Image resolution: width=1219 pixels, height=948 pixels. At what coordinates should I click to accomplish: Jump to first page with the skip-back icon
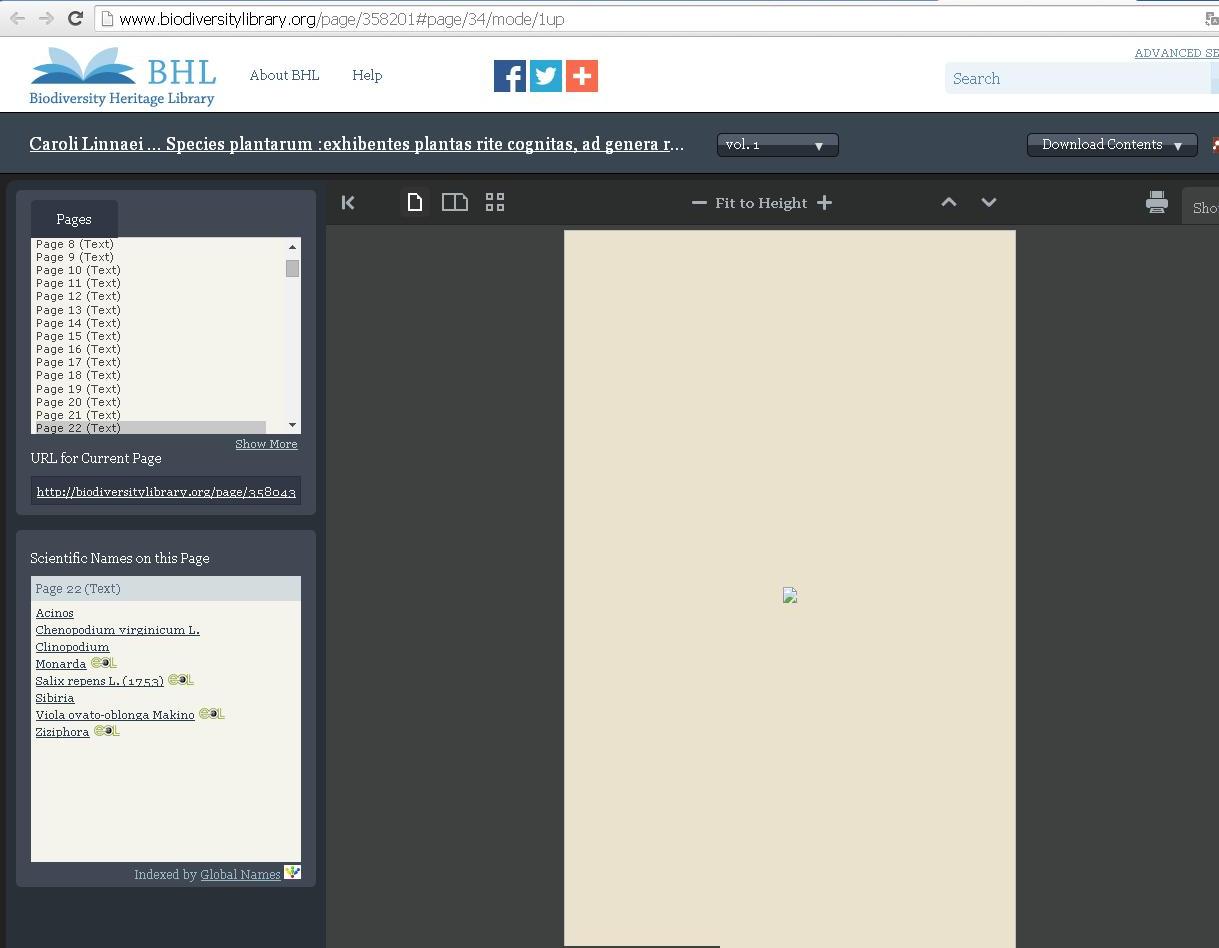348,203
